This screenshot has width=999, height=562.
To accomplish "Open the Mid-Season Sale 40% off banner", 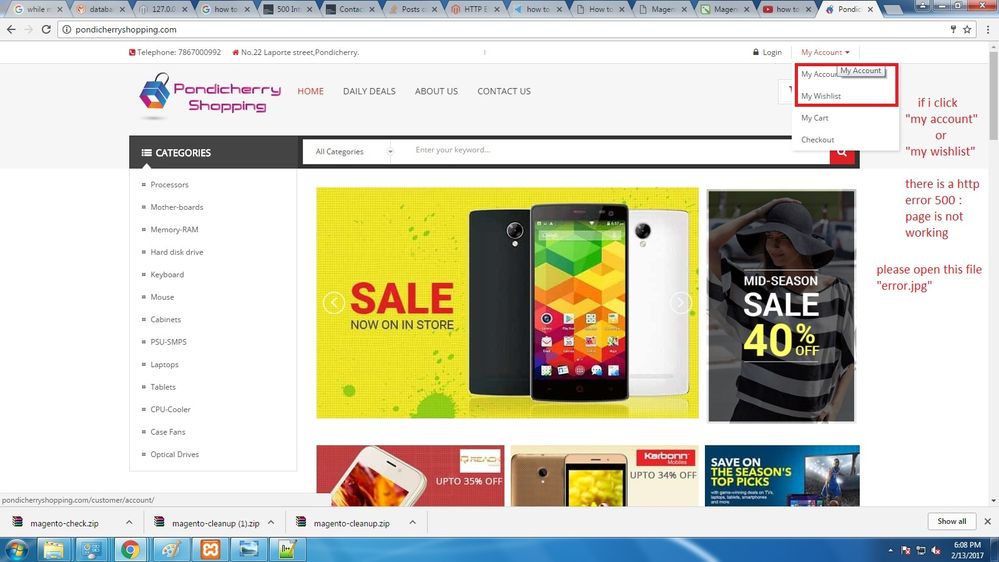I will click(x=781, y=305).
